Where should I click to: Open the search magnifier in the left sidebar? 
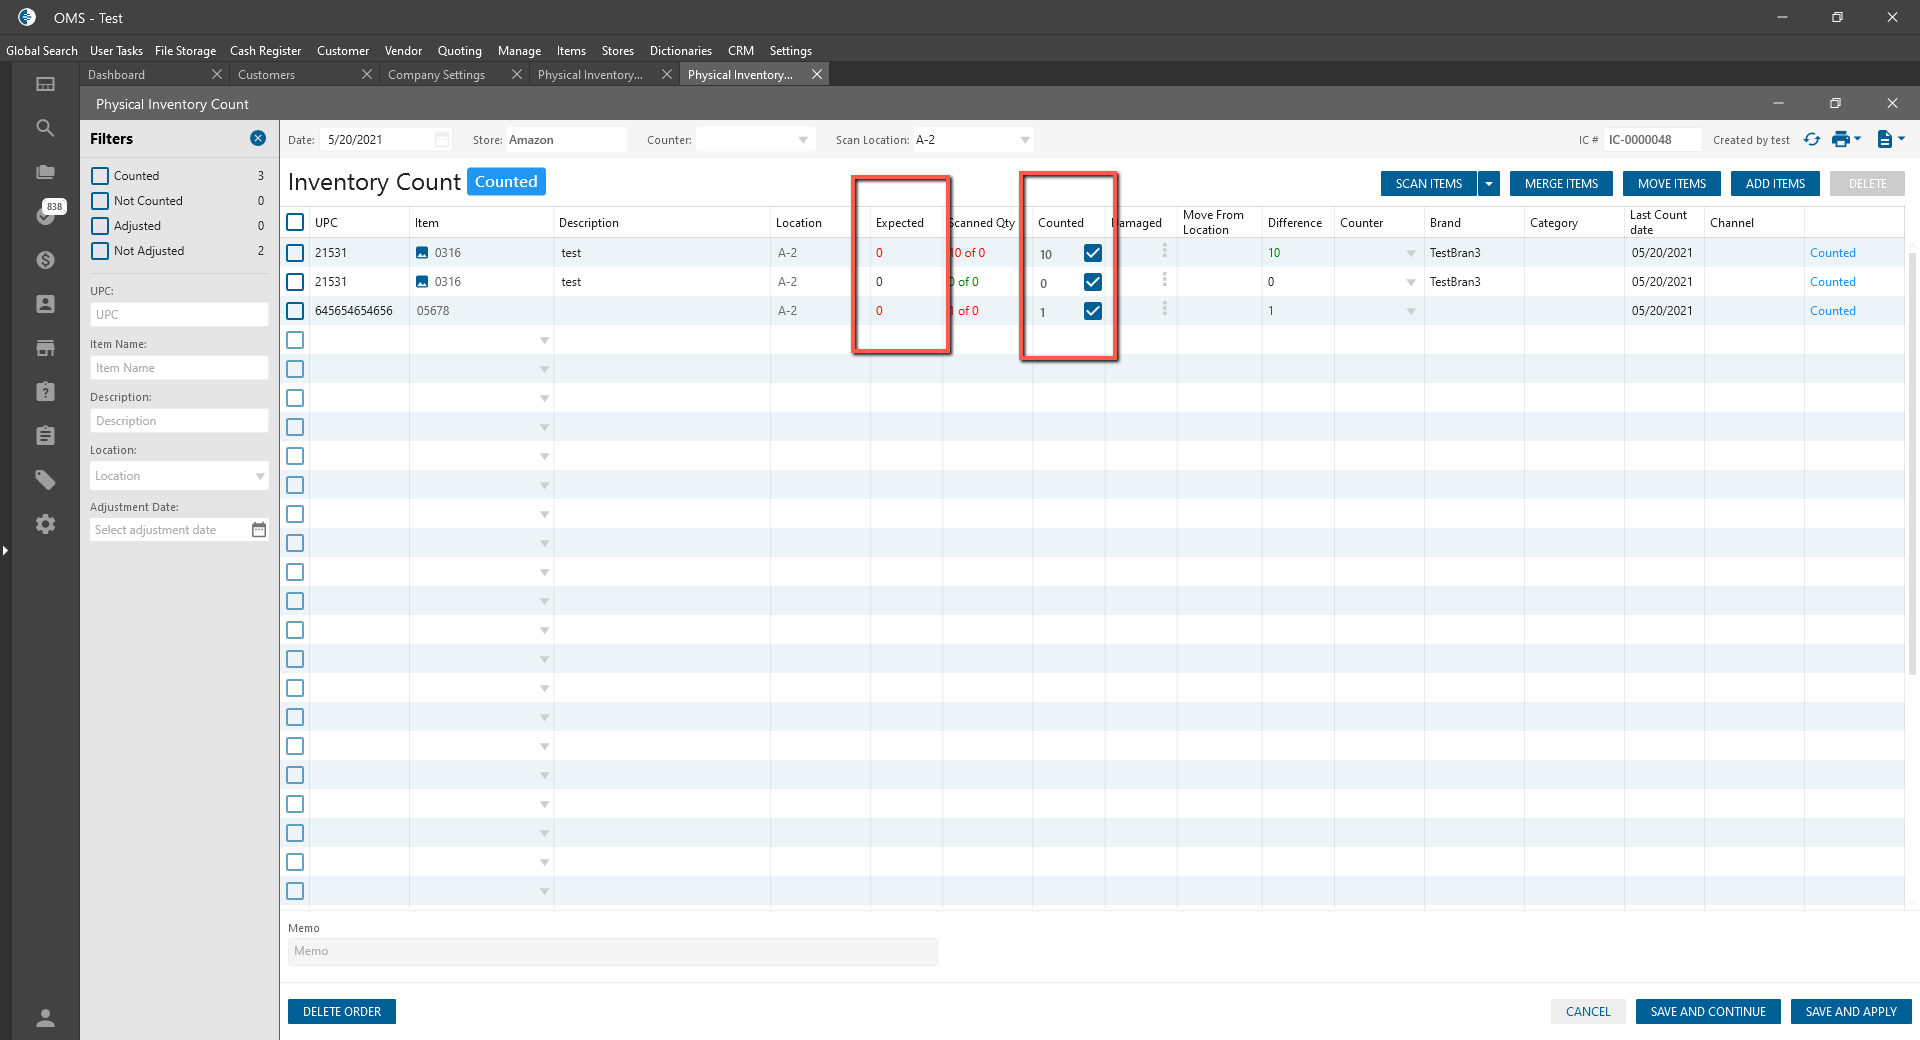click(45, 128)
